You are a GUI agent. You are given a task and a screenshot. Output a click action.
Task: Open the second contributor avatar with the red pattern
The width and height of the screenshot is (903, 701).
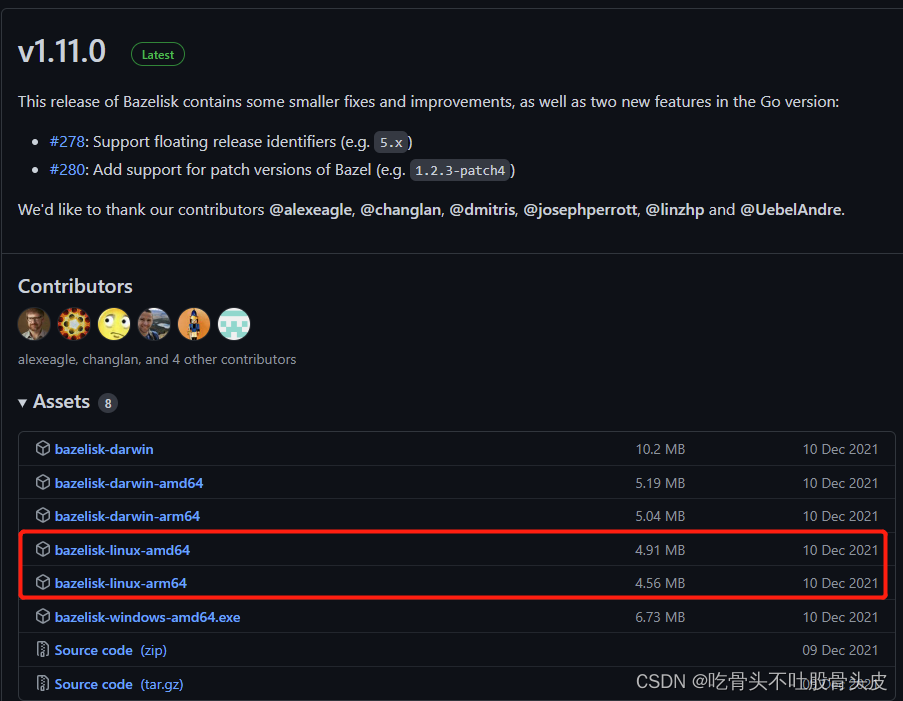coord(74,324)
